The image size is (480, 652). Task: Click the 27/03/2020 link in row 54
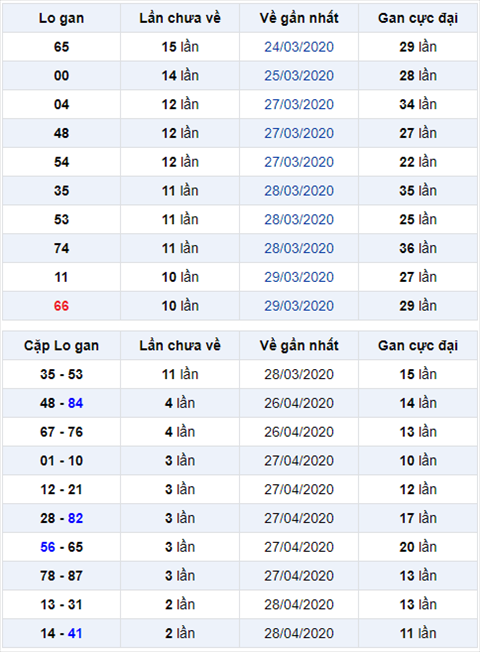[x=299, y=162]
